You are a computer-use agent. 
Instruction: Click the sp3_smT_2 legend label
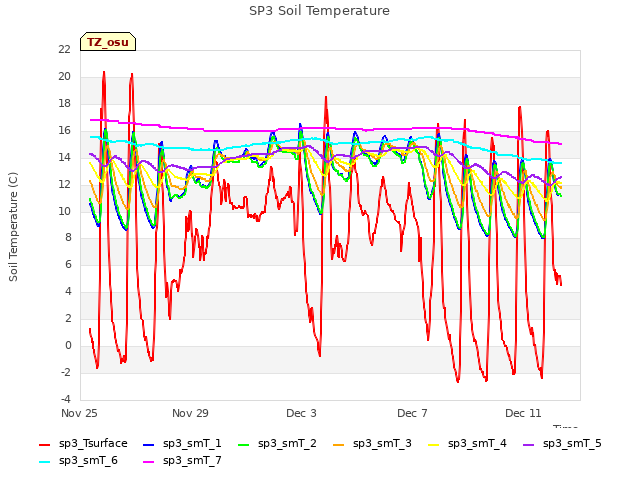pos(287,444)
